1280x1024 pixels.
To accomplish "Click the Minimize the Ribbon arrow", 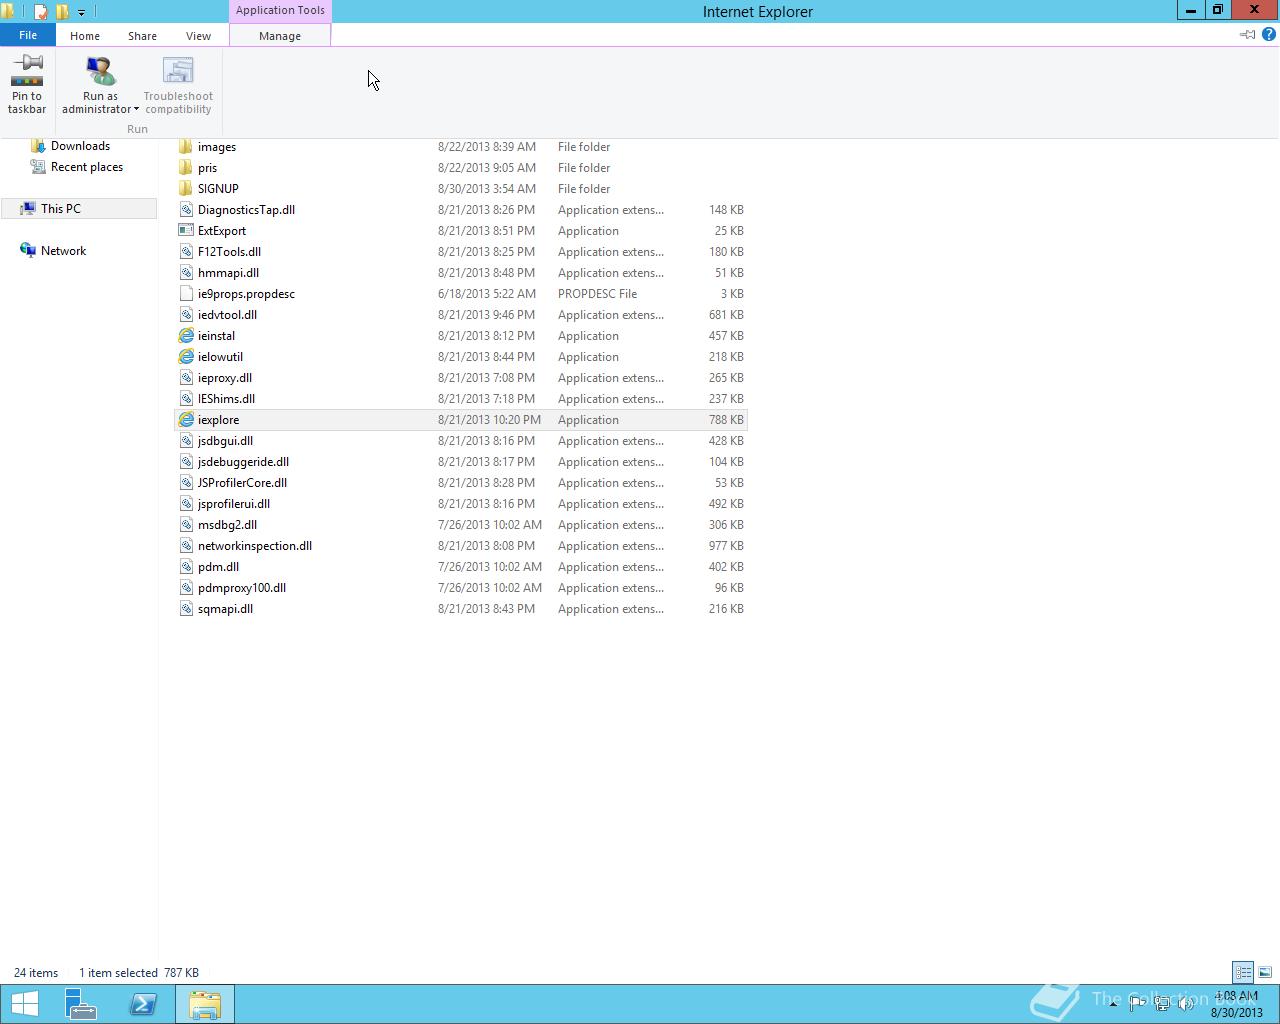I will (x=1247, y=34).
